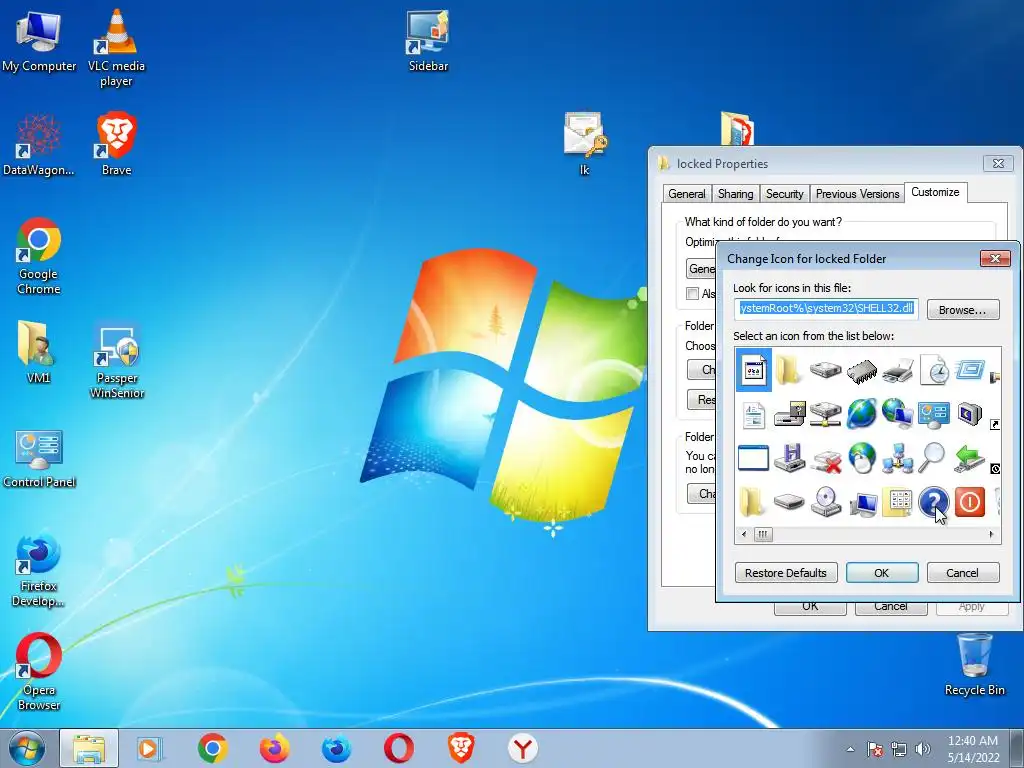Select the Passper WinSenior shortcut
Viewport: 1024px width, 768px height.
click(x=117, y=360)
